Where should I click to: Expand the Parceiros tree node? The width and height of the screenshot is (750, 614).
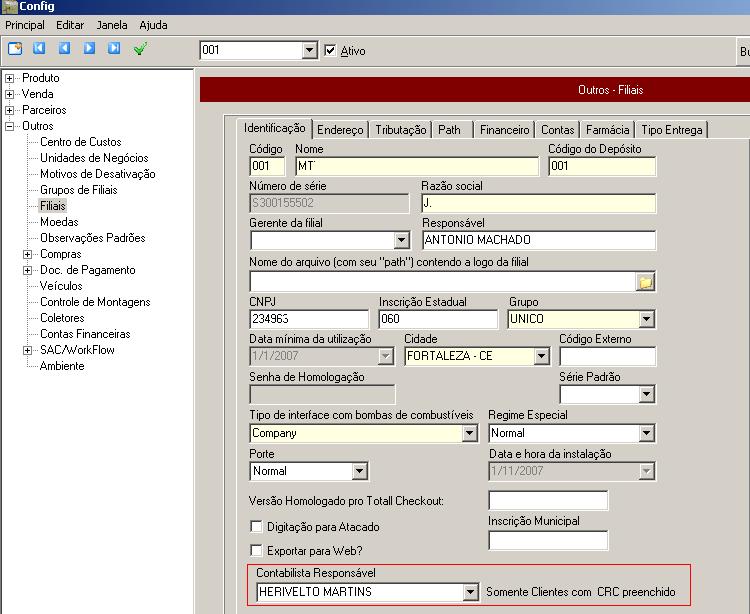pos(9,110)
